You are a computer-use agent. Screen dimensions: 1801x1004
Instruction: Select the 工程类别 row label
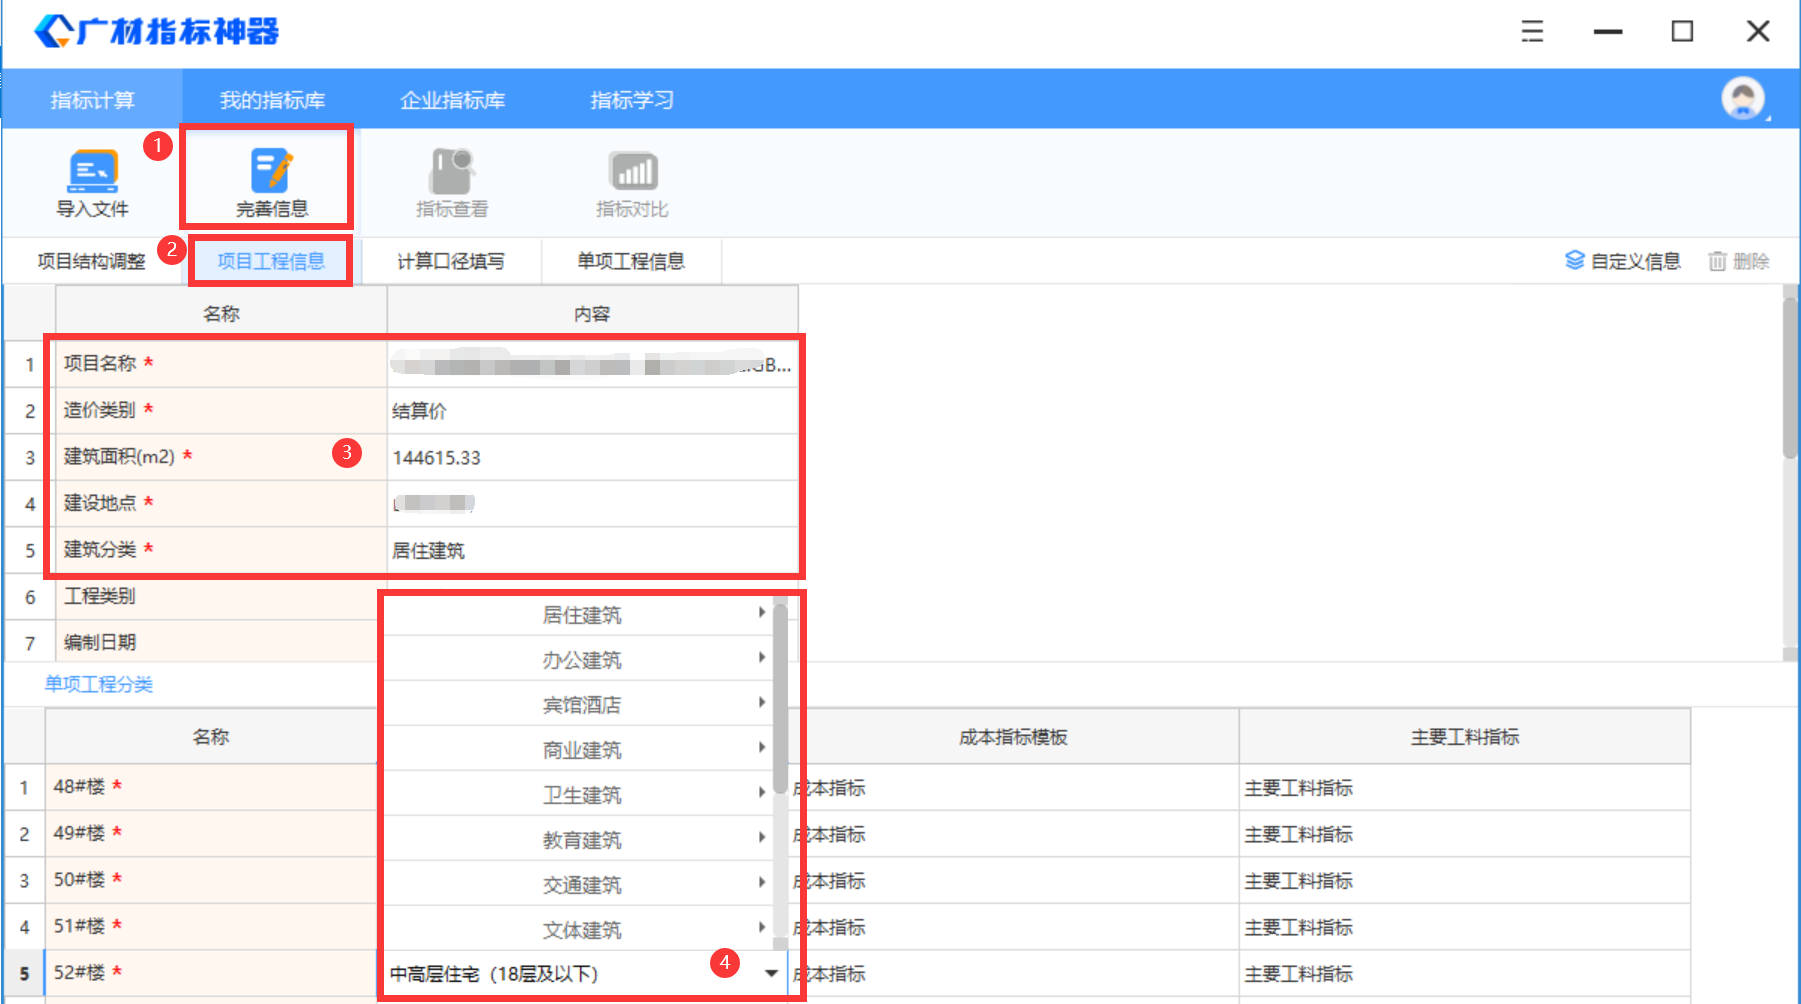99,596
